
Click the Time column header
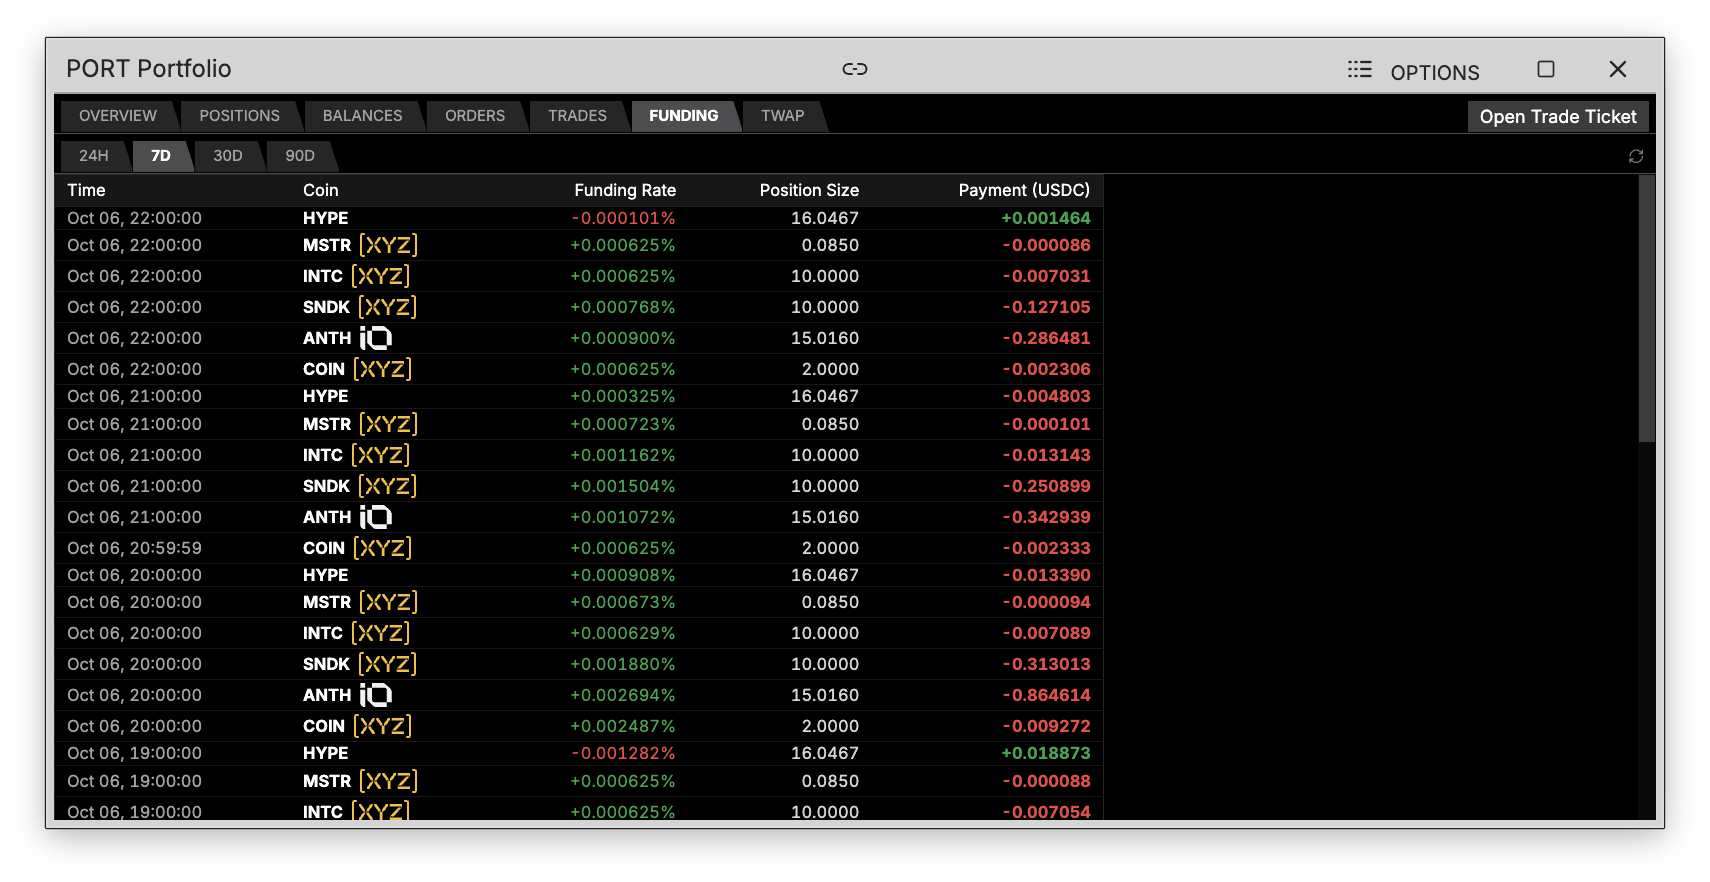click(x=86, y=190)
